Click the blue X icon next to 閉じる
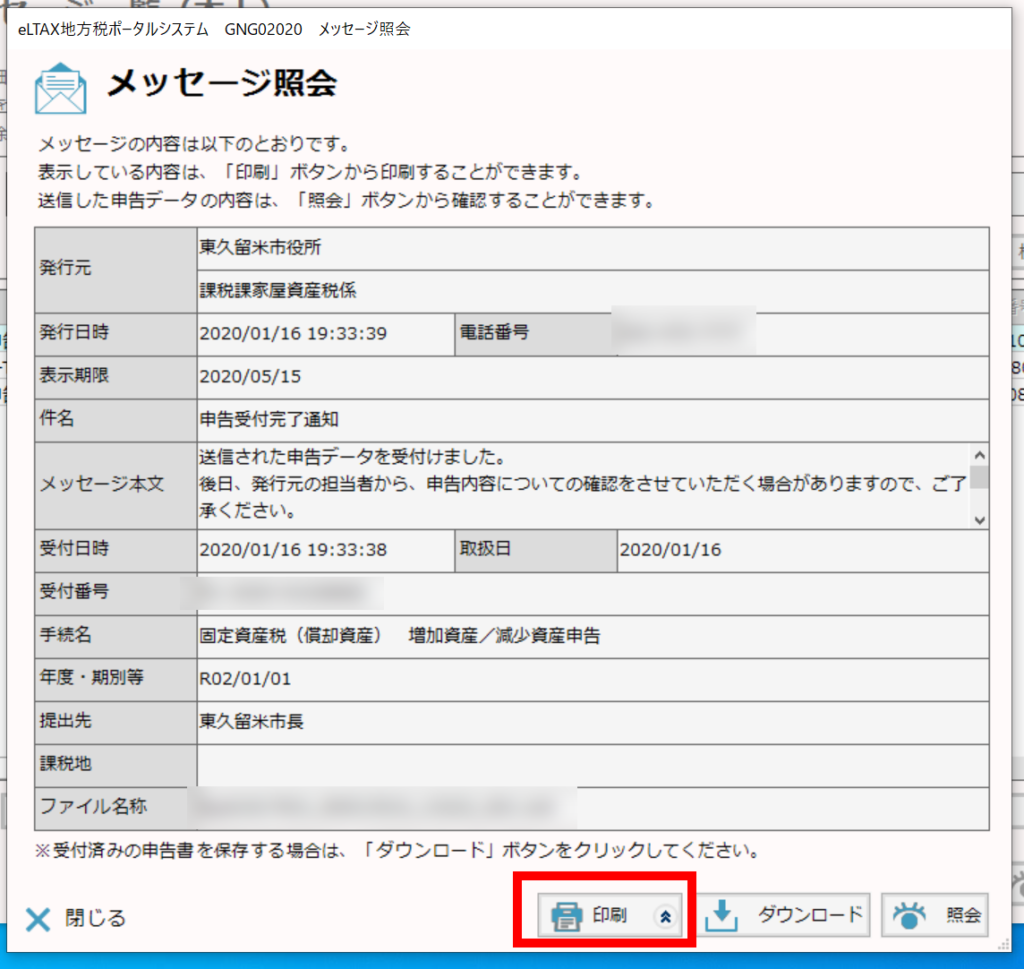The height and width of the screenshot is (969, 1024). [x=38, y=919]
